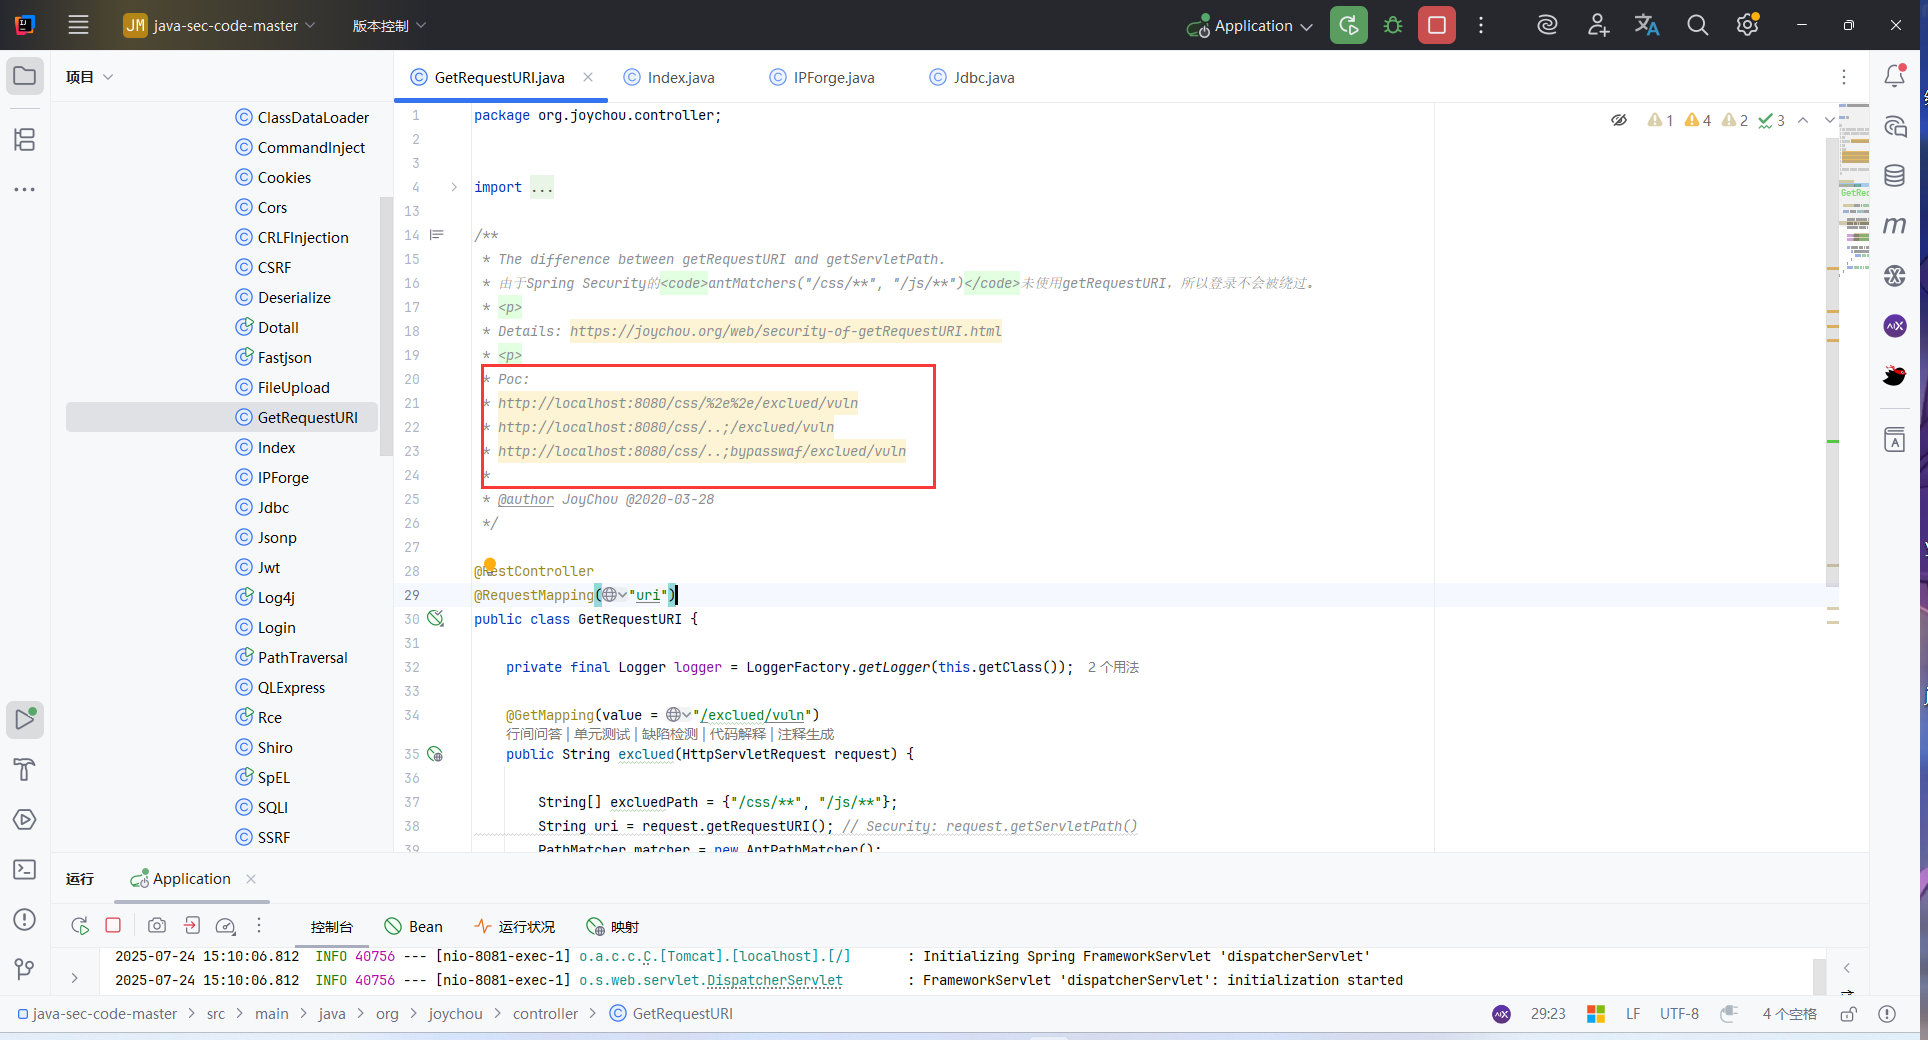Open the 项目 view options dropdown
Image resolution: width=1928 pixels, height=1040 pixels.
(x=90, y=77)
